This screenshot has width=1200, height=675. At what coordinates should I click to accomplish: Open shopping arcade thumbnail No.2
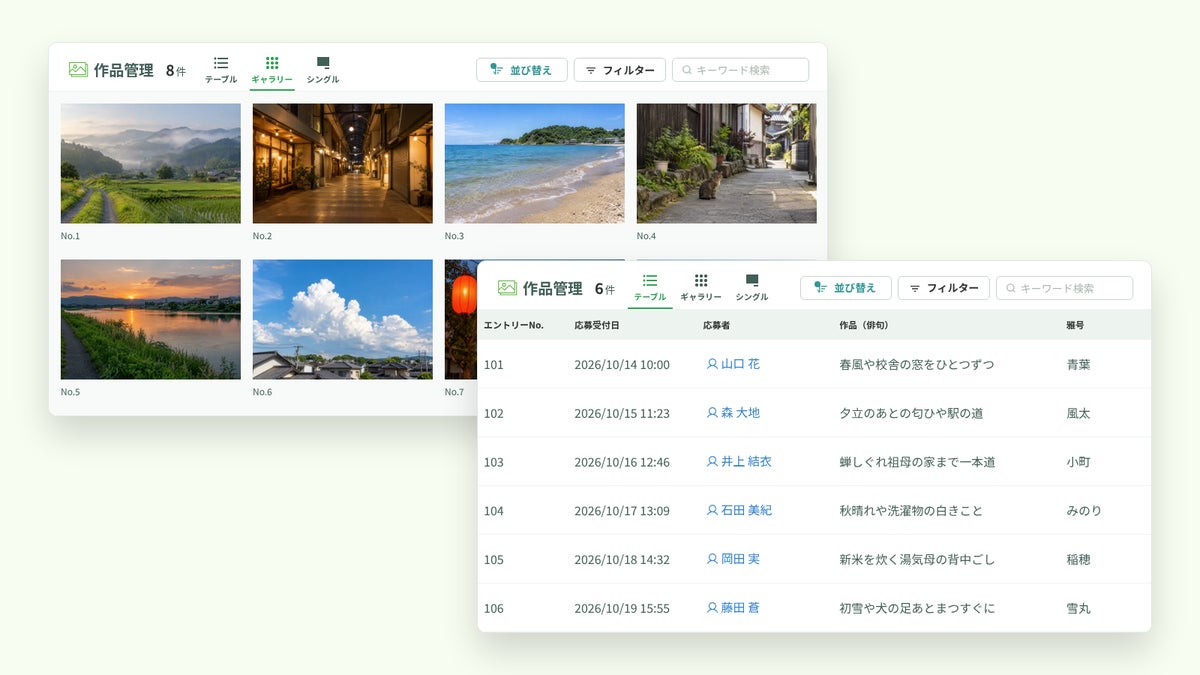343,163
